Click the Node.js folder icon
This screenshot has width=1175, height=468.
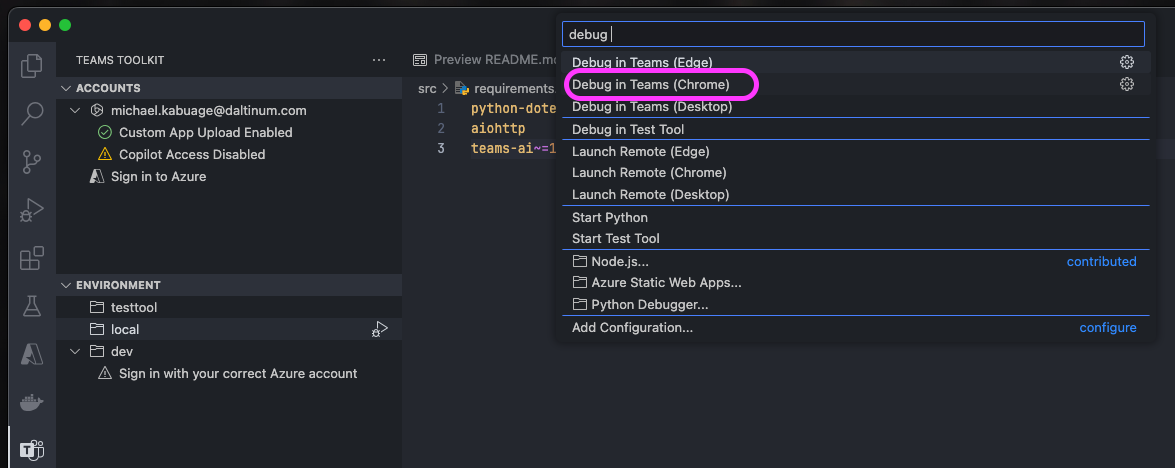coord(579,261)
